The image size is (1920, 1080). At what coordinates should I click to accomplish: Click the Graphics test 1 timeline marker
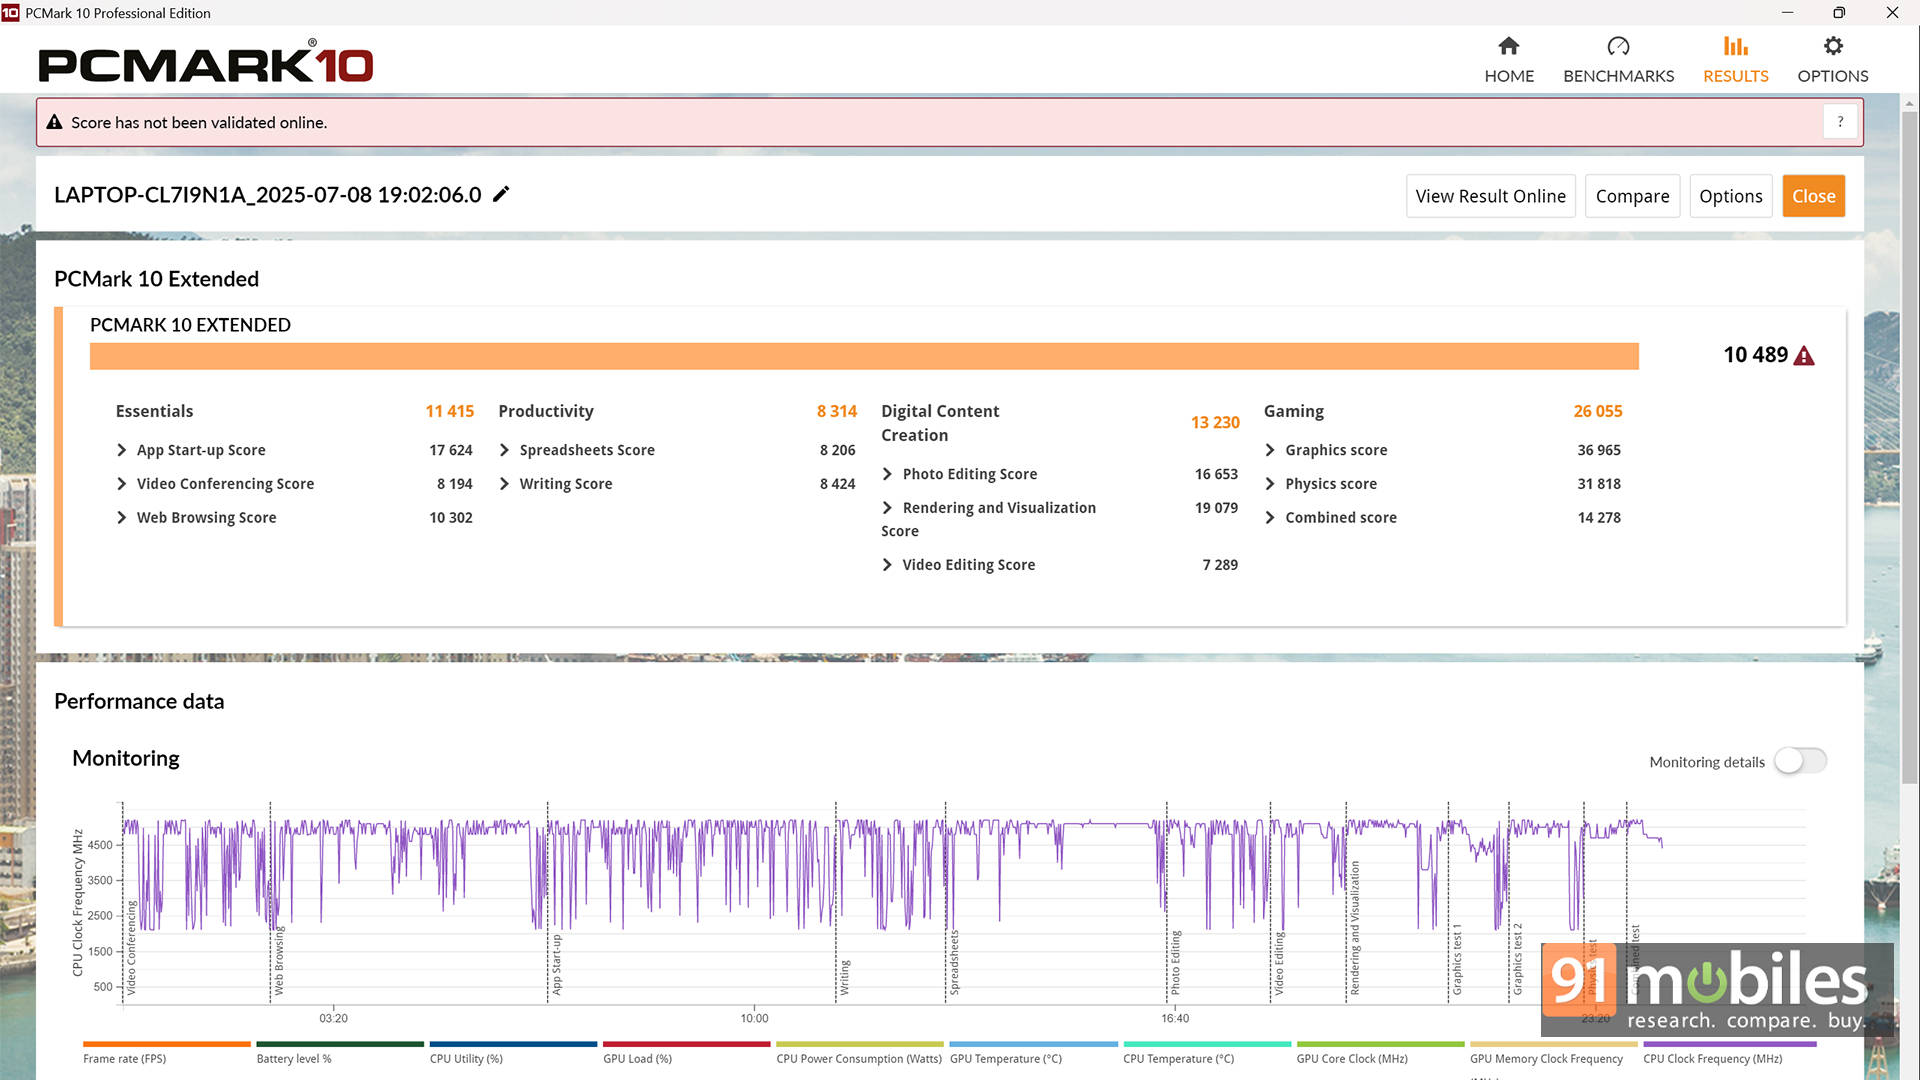click(x=1456, y=959)
